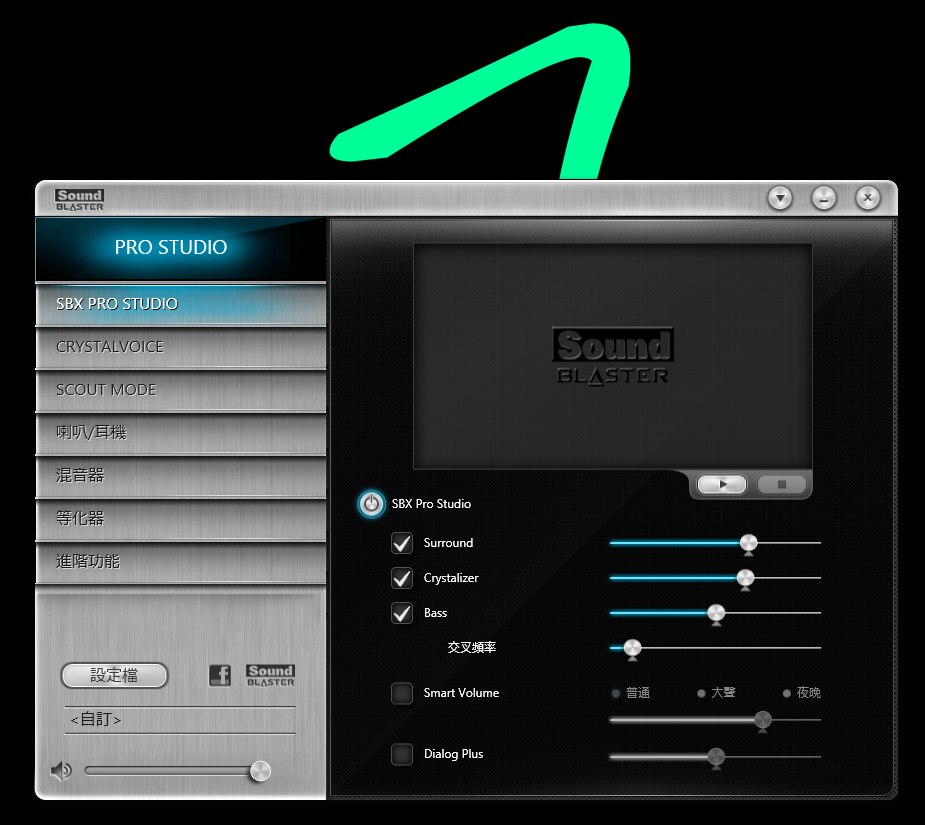
Task: Open the CRYSTALVOICE tab
Action: pos(181,347)
